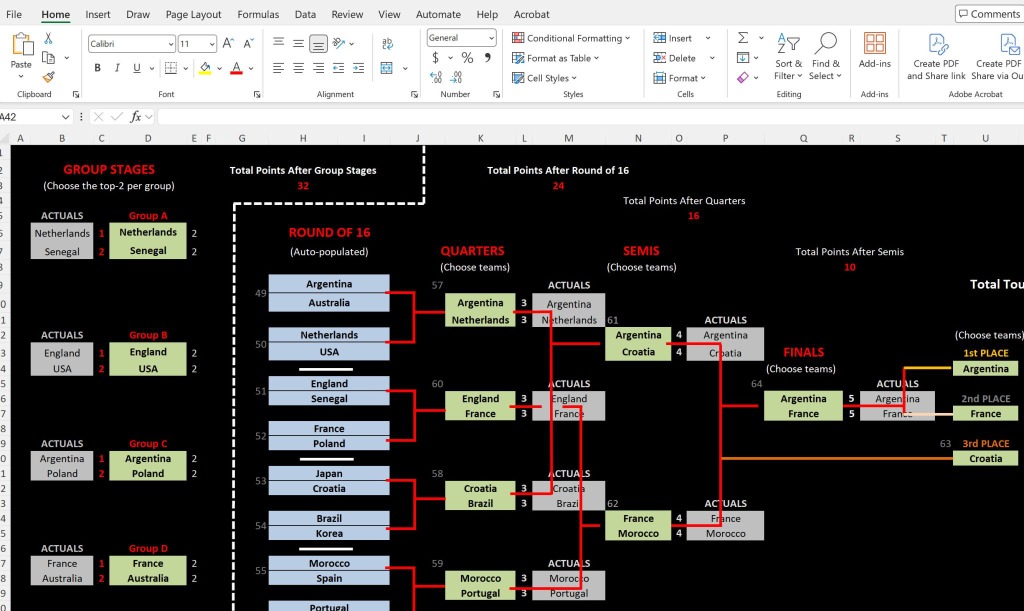
Task: Switch to the Insert tab
Action: click(97, 14)
